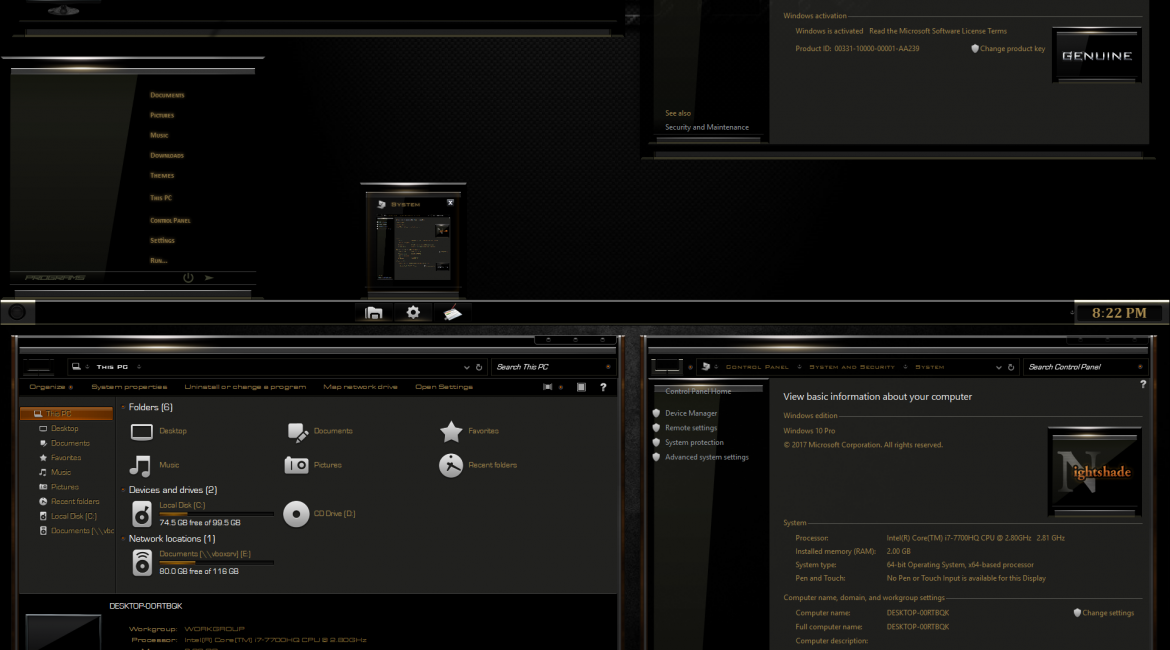This screenshot has height=650, width=1170.
Task: Click Open Settings in the Explorer toolbar
Action: pos(444,387)
